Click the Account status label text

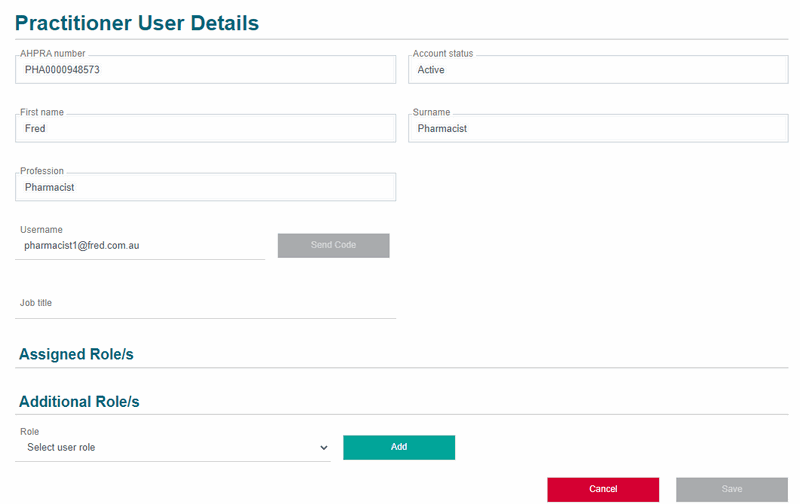pos(443,53)
